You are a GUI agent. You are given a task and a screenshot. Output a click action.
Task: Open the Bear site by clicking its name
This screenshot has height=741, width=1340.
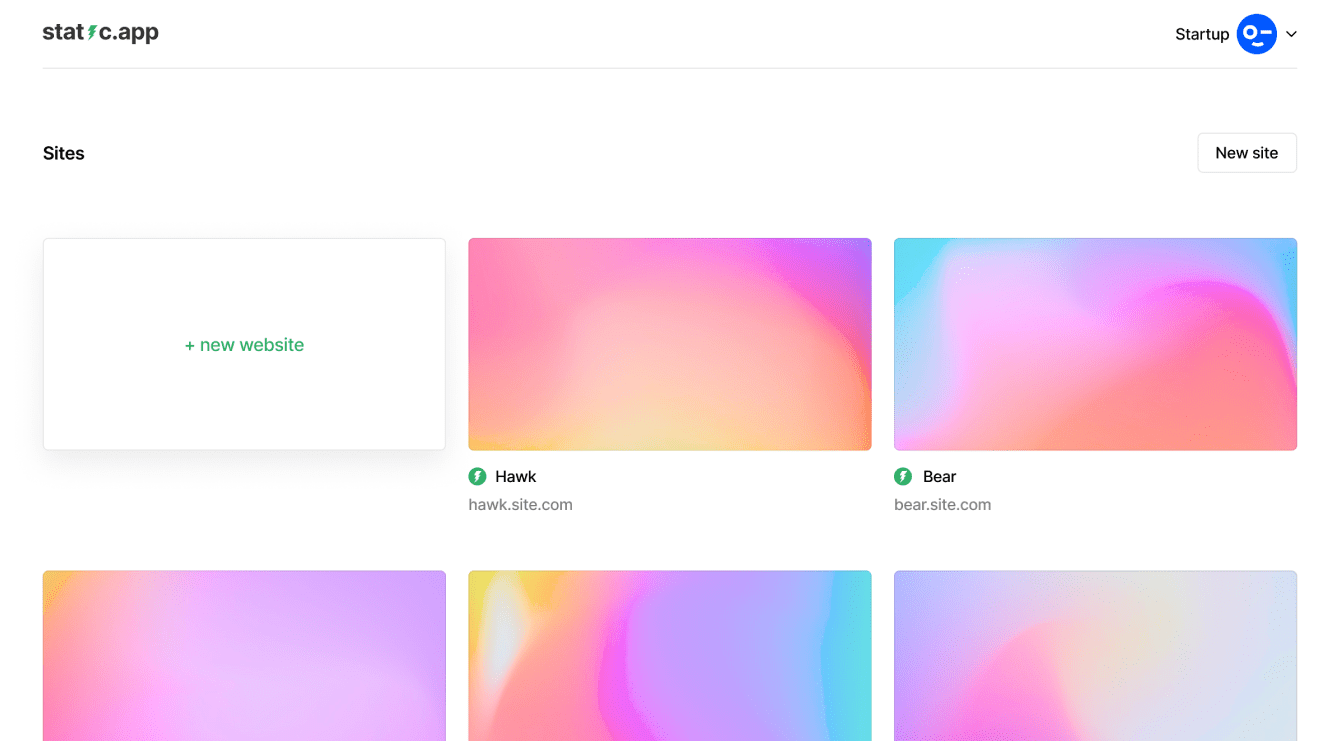coord(940,476)
